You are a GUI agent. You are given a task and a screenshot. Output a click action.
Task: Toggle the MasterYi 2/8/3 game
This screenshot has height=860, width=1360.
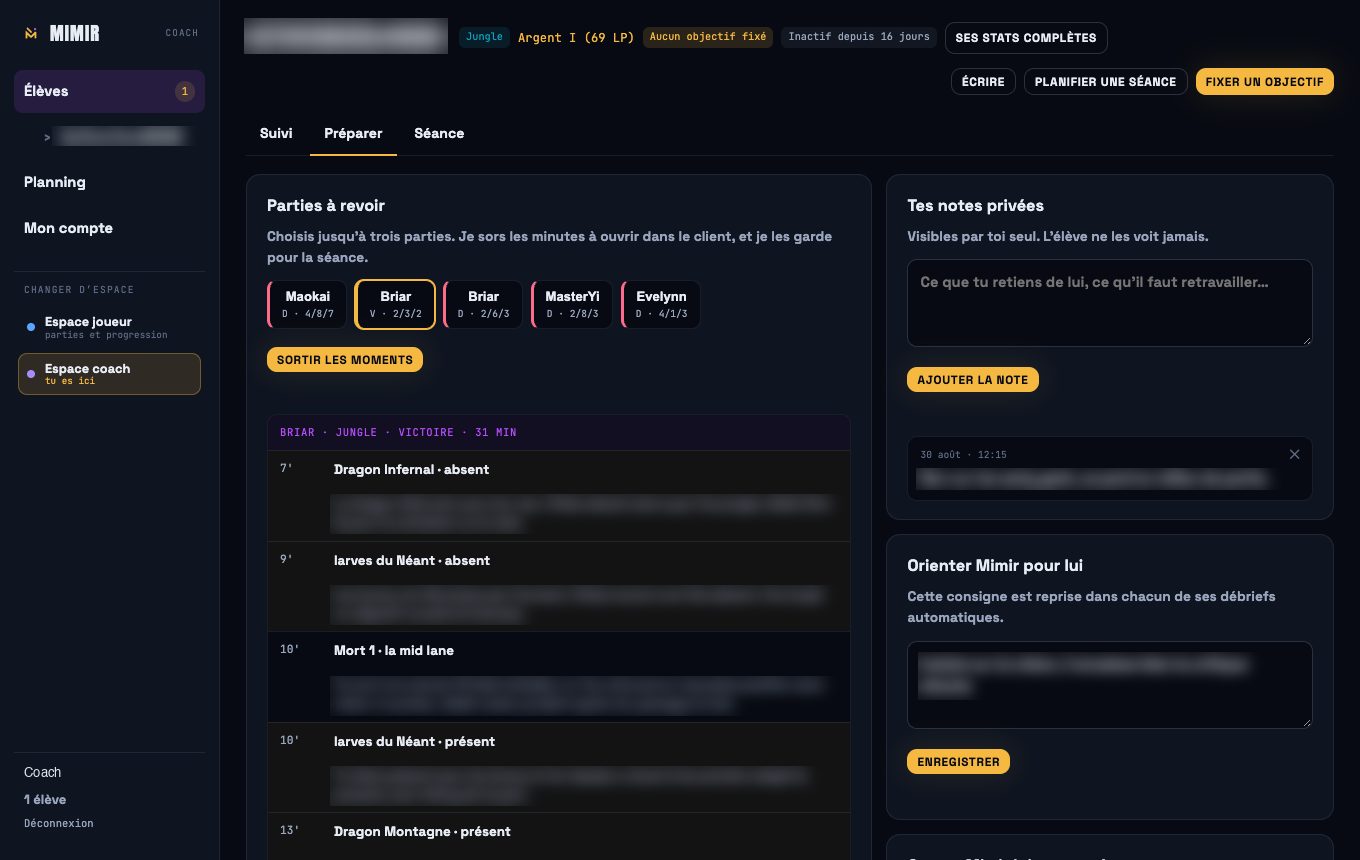572,304
